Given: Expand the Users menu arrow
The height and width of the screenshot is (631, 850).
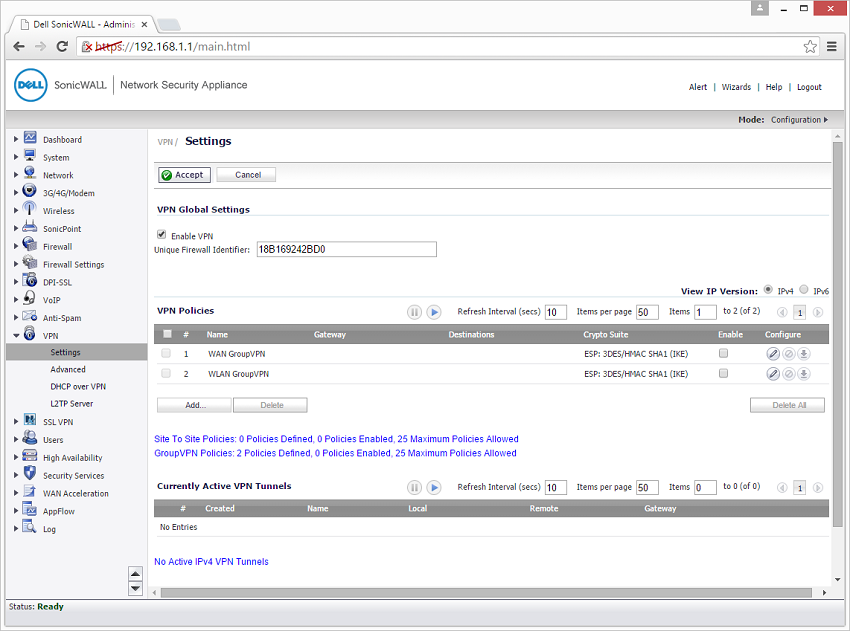Looking at the screenshot, I should pyautogui.click(x=16, y=440).
